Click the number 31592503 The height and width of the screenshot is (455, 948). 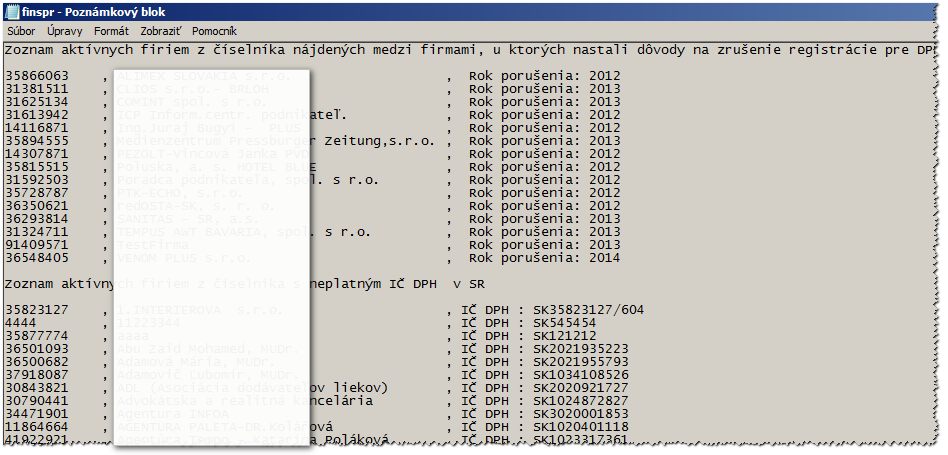pyautogui.click(x=37, y=180)
